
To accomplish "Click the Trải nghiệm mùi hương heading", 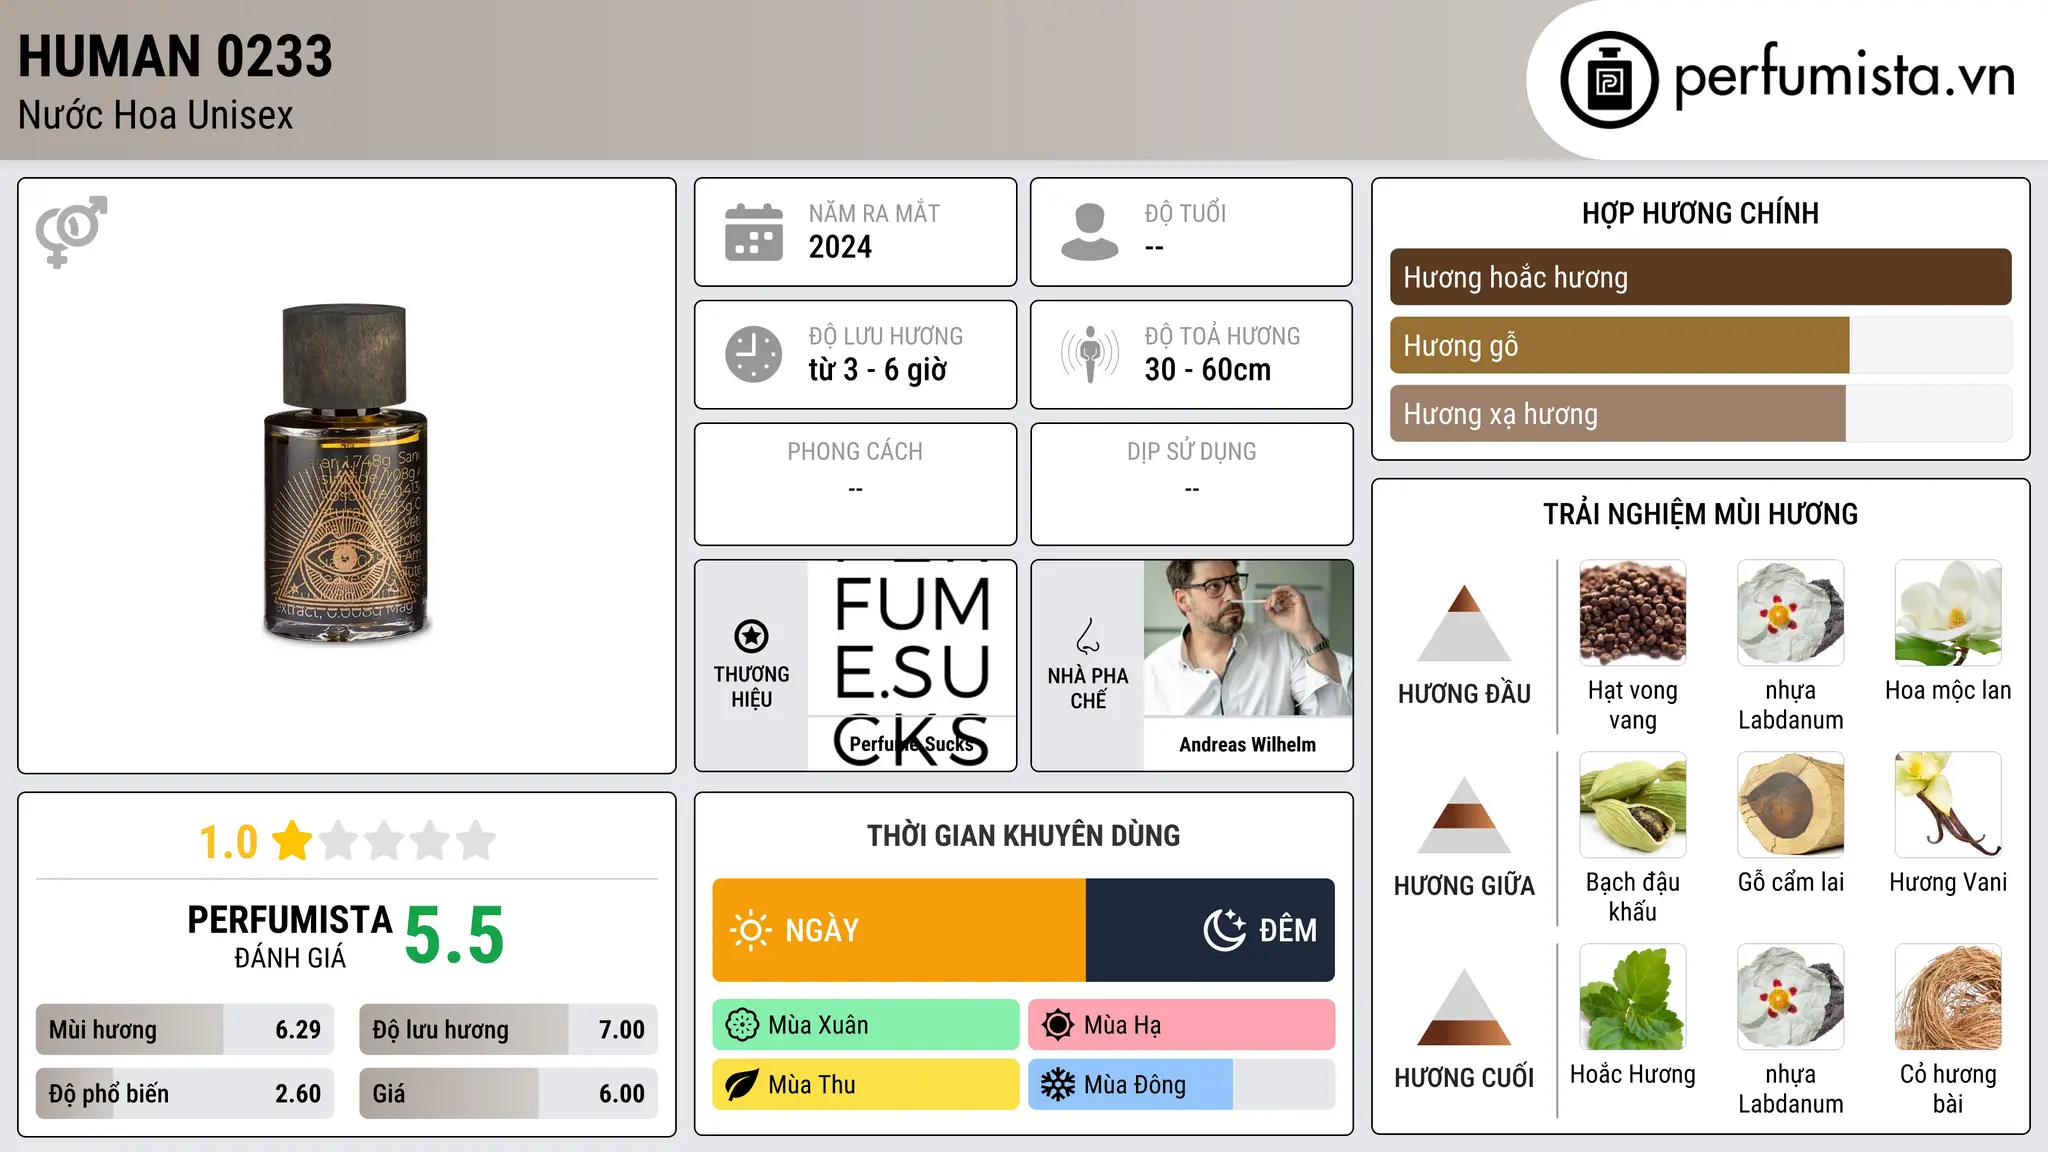I will [1700, 514].
